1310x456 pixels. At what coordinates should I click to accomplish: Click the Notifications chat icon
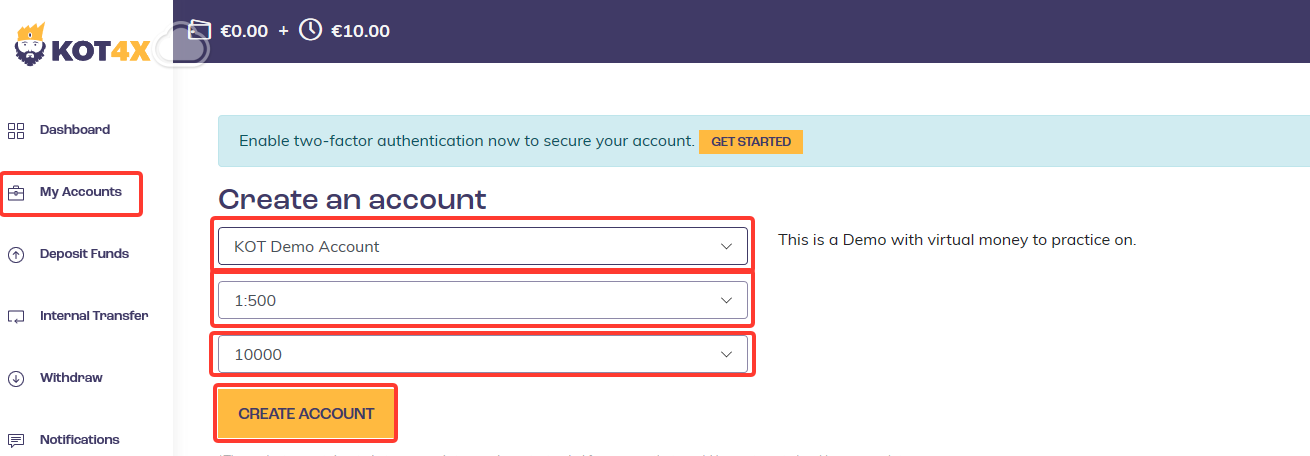tap(16, 440)
